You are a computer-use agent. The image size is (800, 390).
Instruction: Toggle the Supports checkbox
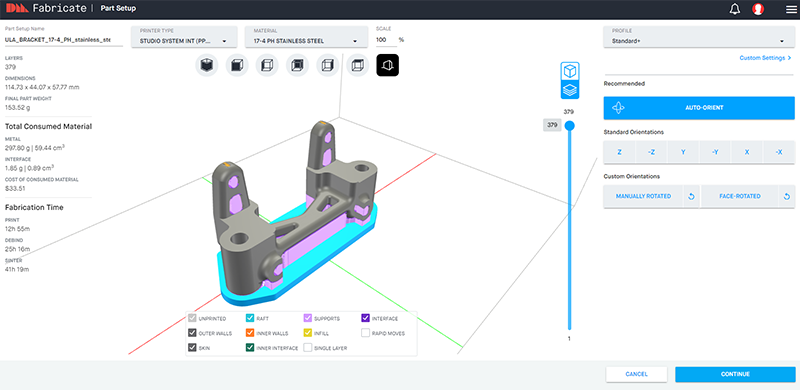(308, 319)
